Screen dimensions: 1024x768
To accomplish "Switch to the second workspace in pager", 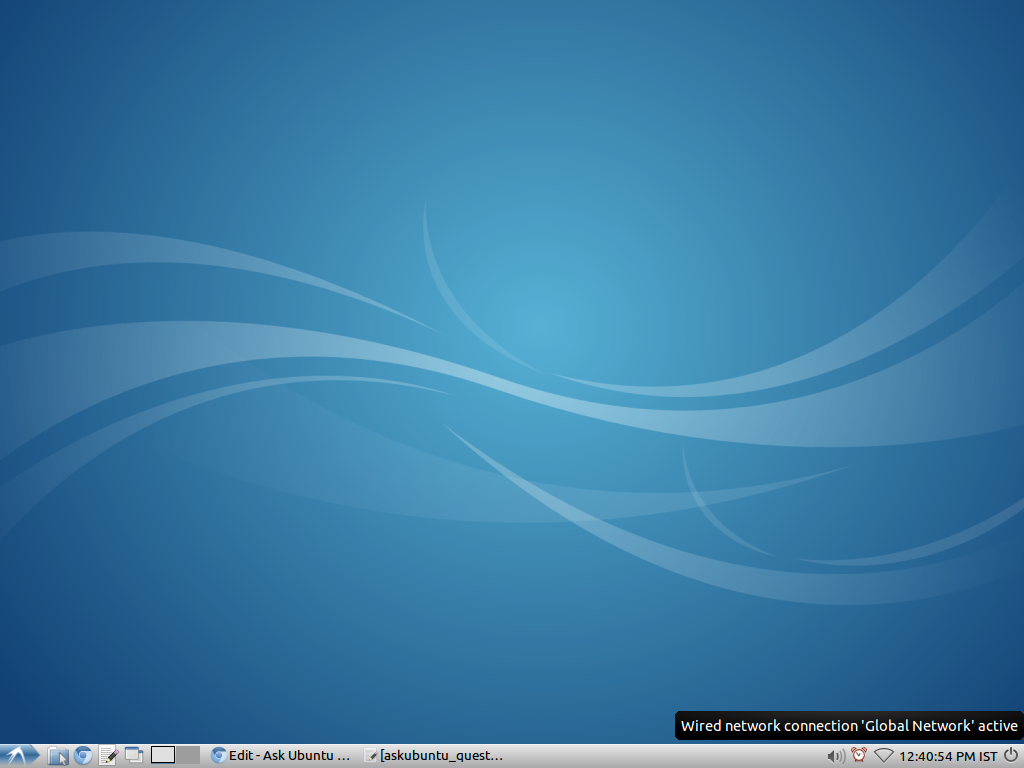I will 187,755.
